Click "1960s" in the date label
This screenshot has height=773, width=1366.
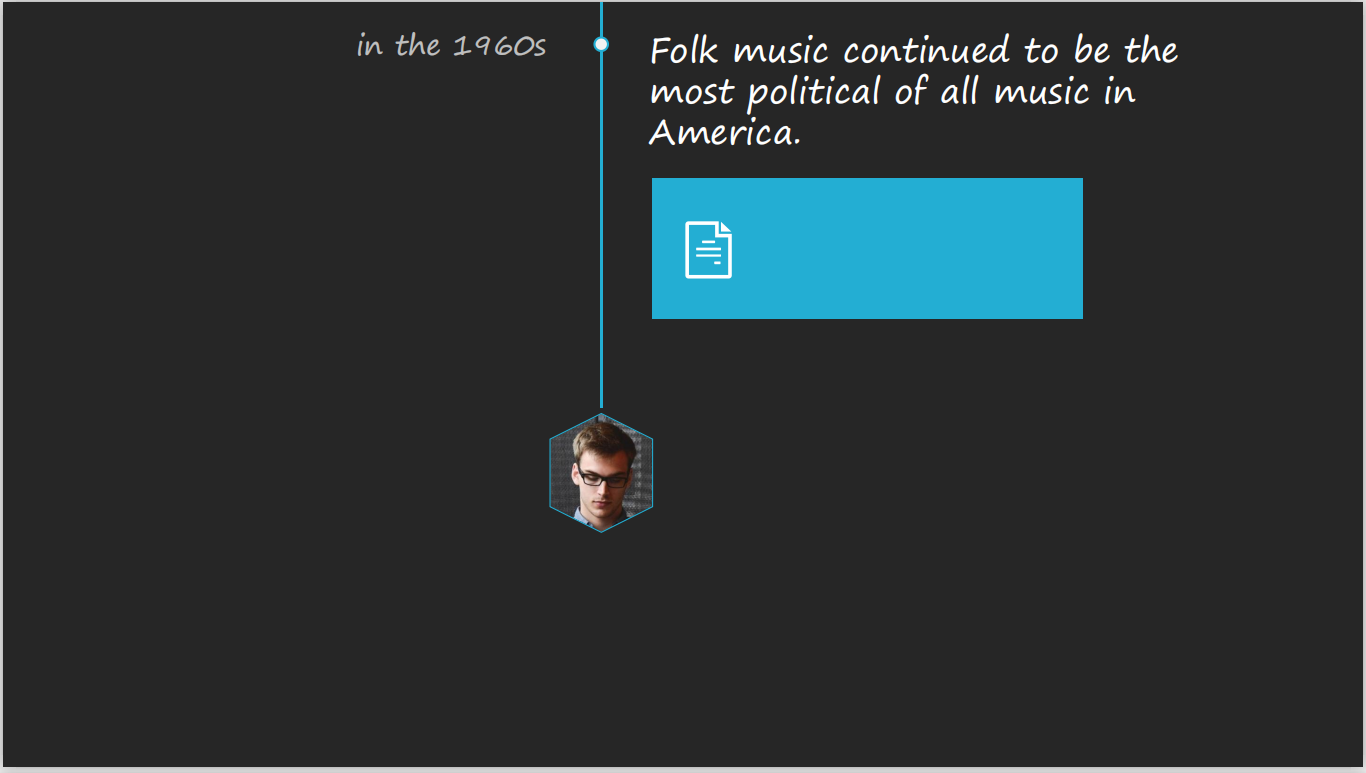499,46
